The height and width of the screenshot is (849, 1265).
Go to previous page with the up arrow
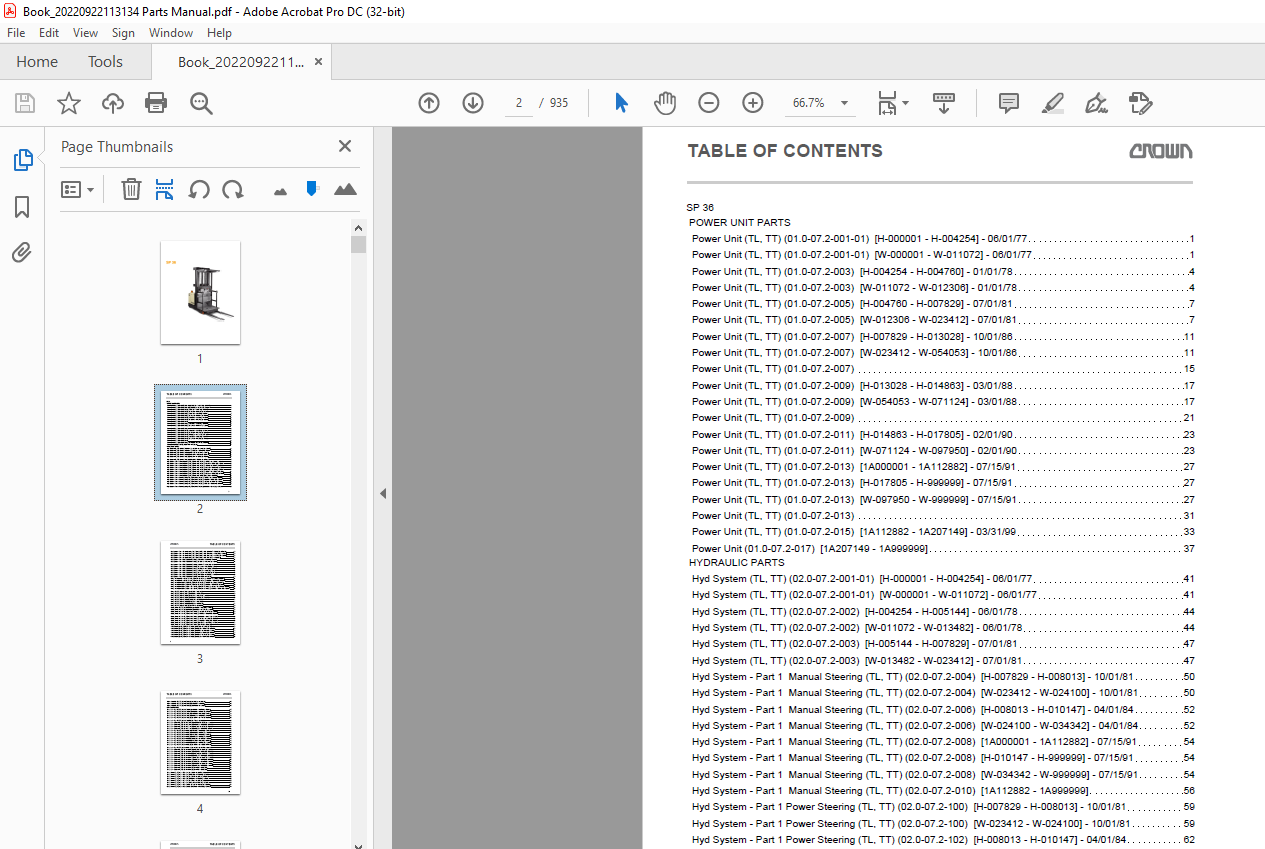(x=429, y=103)
